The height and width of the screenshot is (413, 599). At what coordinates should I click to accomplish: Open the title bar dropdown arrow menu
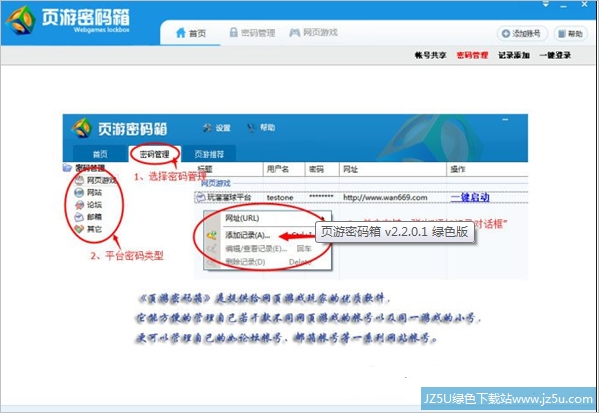pos(546,5)
